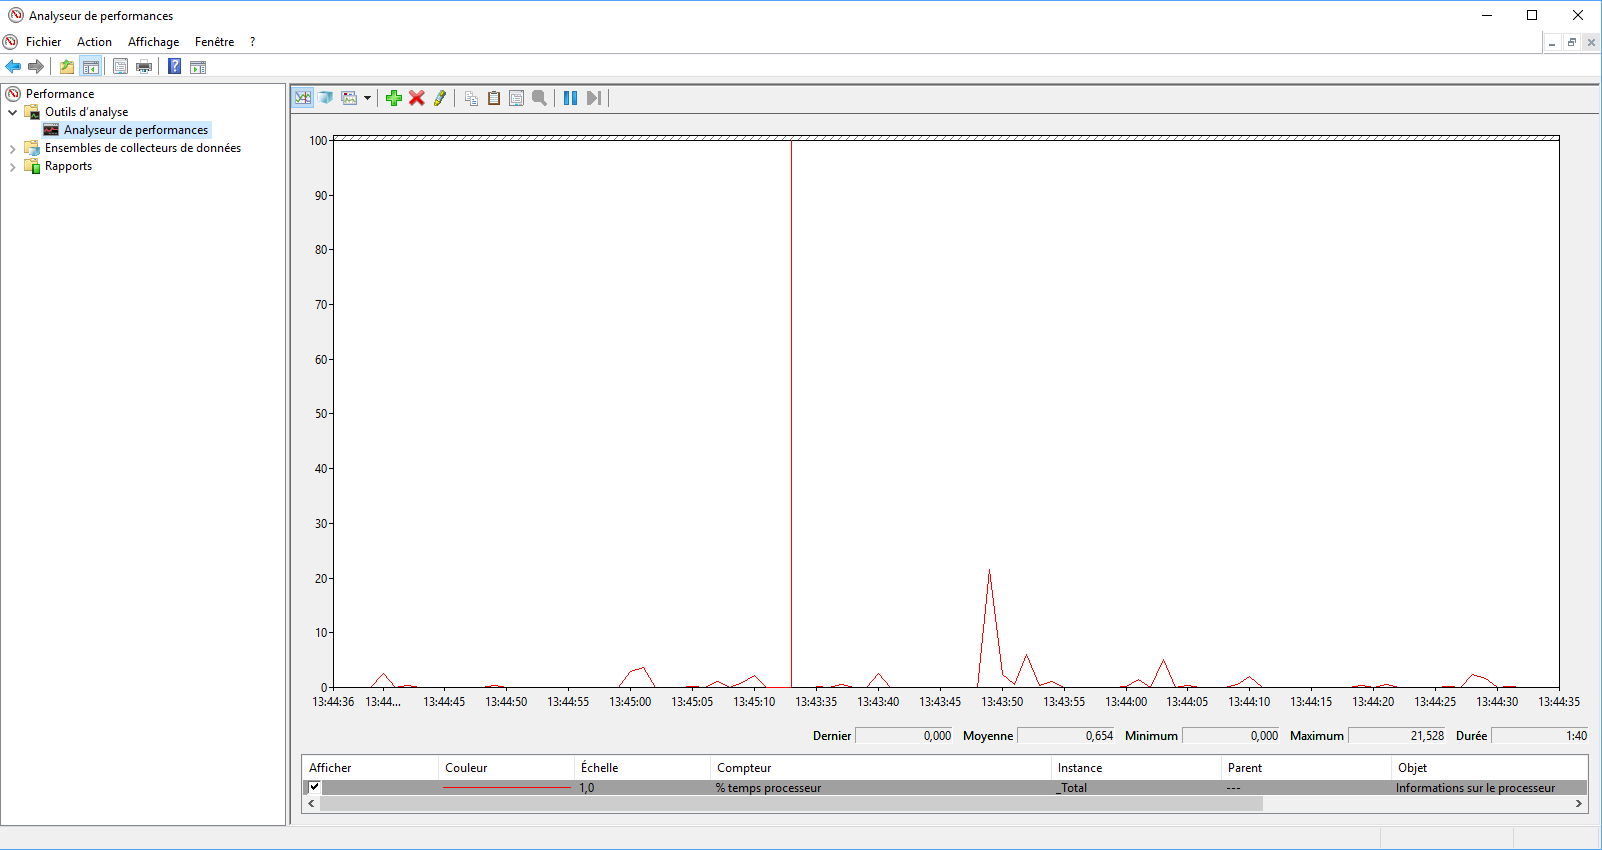Image resolution: width=1602 pixels, height=850 pixels.
Task: Click the paste counter list clipboard icon
Action: point(494,98)
